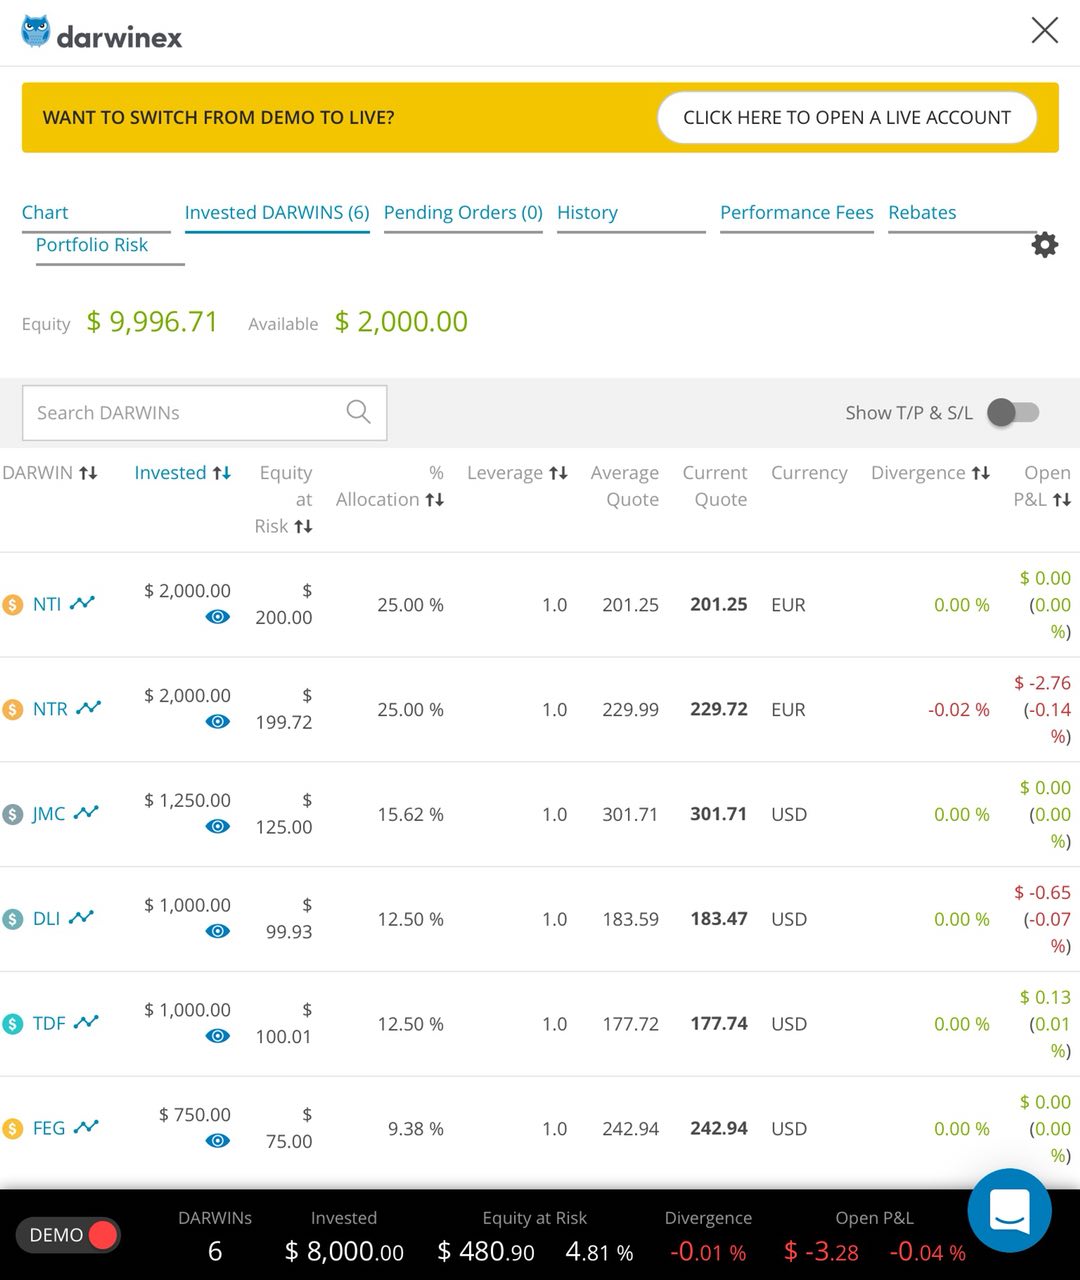Open the live chat support bubble
Image resolution: width=1080 pixels, height=1280 pixels.
(x=1009, y=1210)
